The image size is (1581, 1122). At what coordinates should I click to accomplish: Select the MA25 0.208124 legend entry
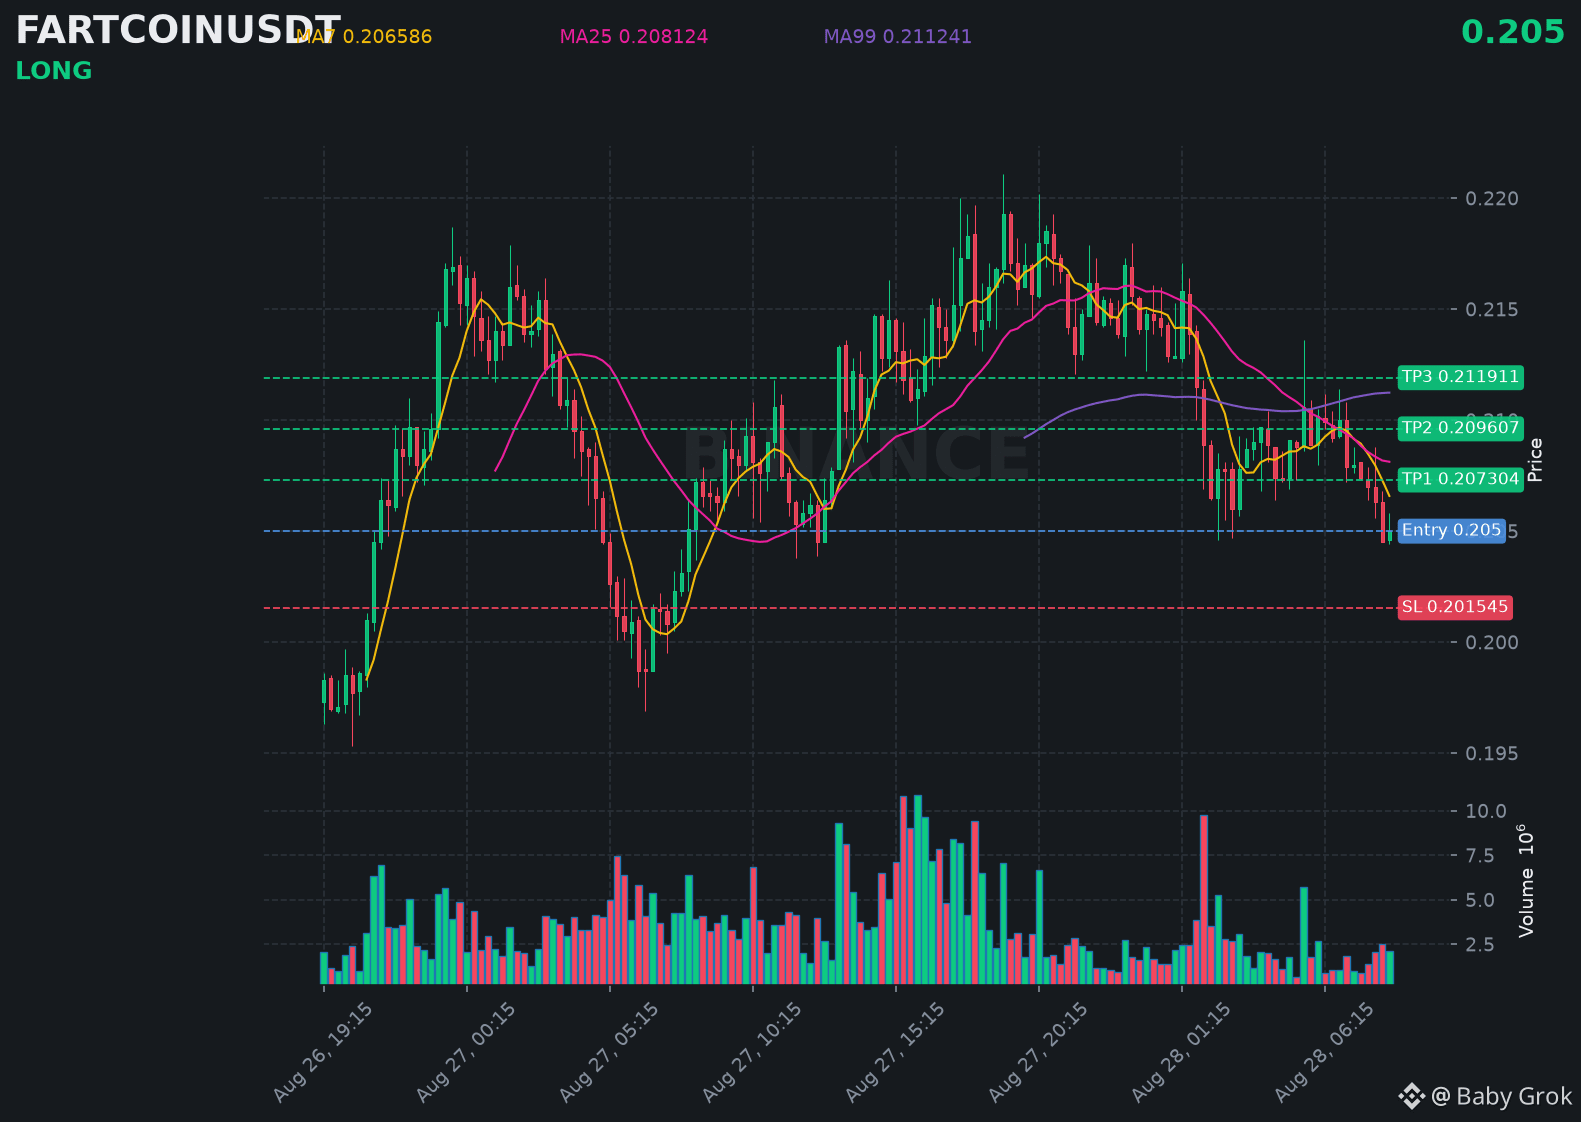[634, 37]
